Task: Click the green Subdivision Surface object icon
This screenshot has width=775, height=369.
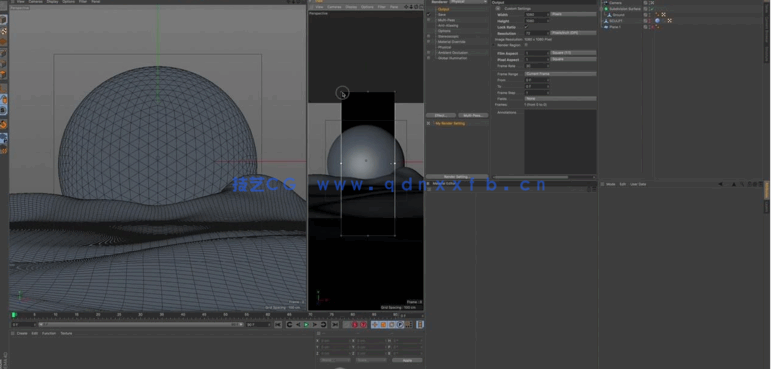Action: (x=606, y=9)
